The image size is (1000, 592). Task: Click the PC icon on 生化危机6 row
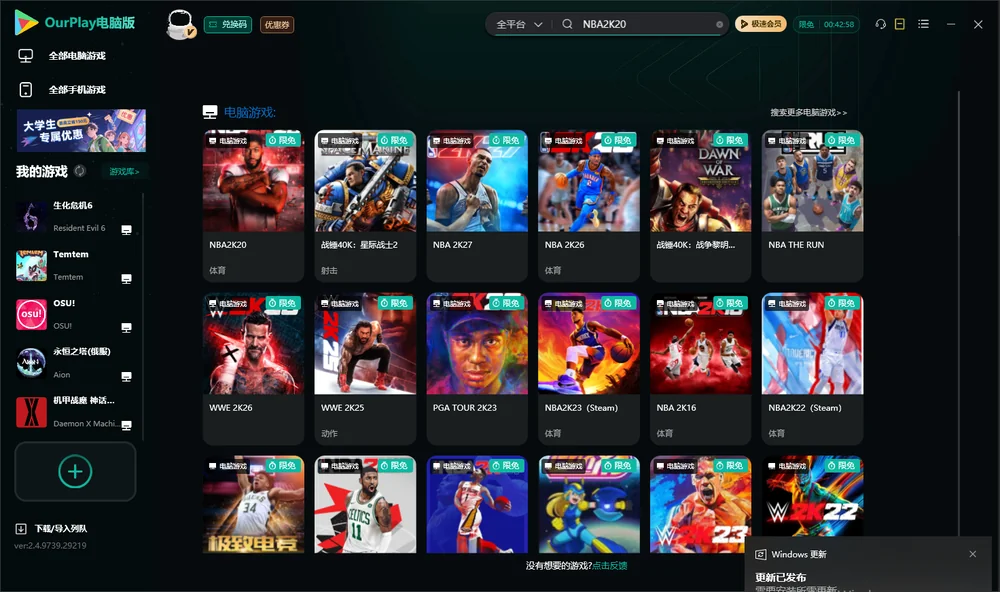pos(126,230)
